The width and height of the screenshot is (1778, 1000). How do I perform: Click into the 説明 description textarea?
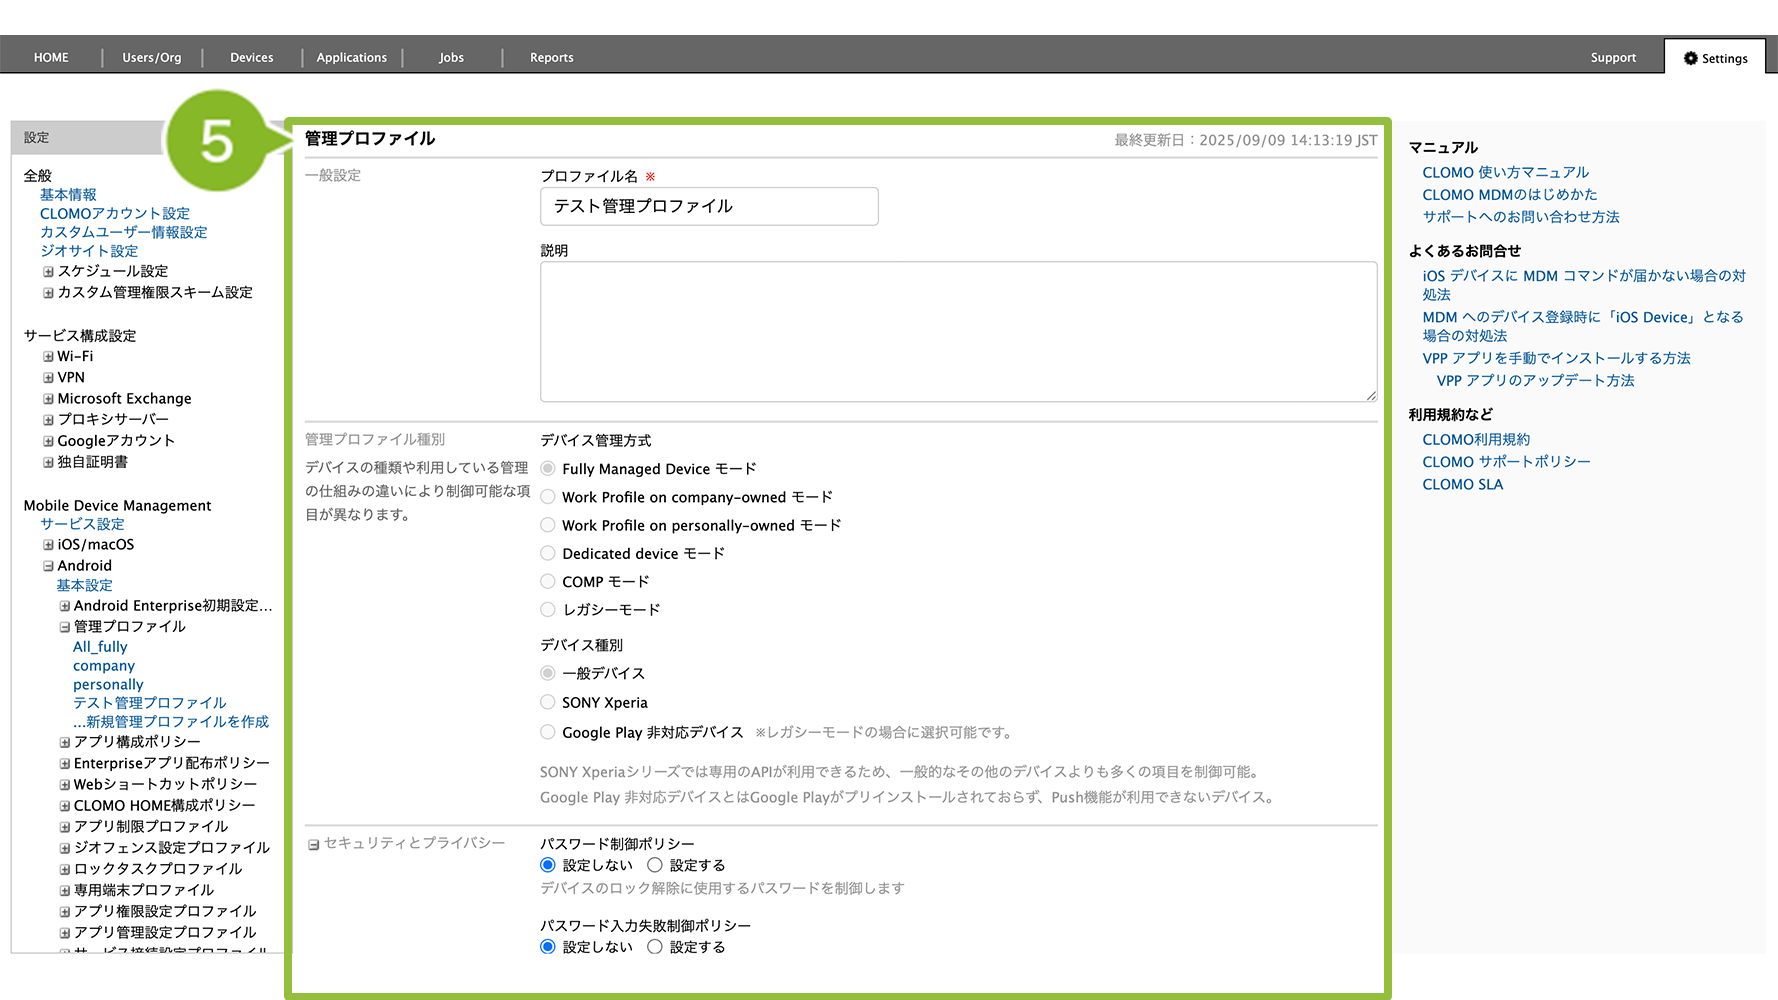coord(958,332)
